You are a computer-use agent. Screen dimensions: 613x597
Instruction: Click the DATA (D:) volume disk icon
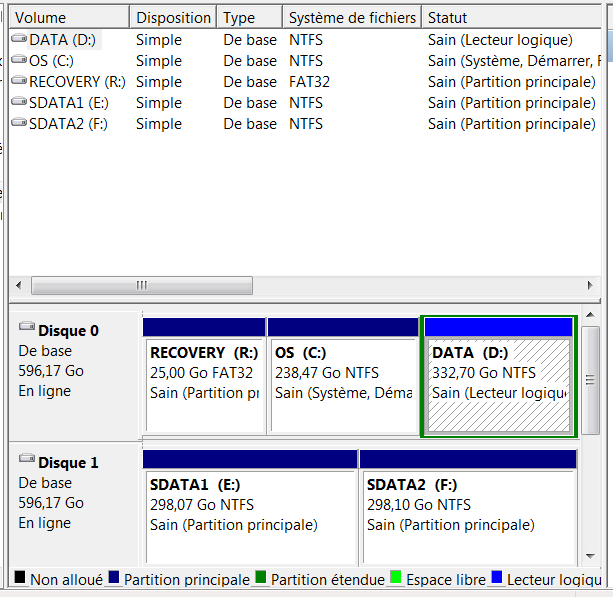coord(20,40)
